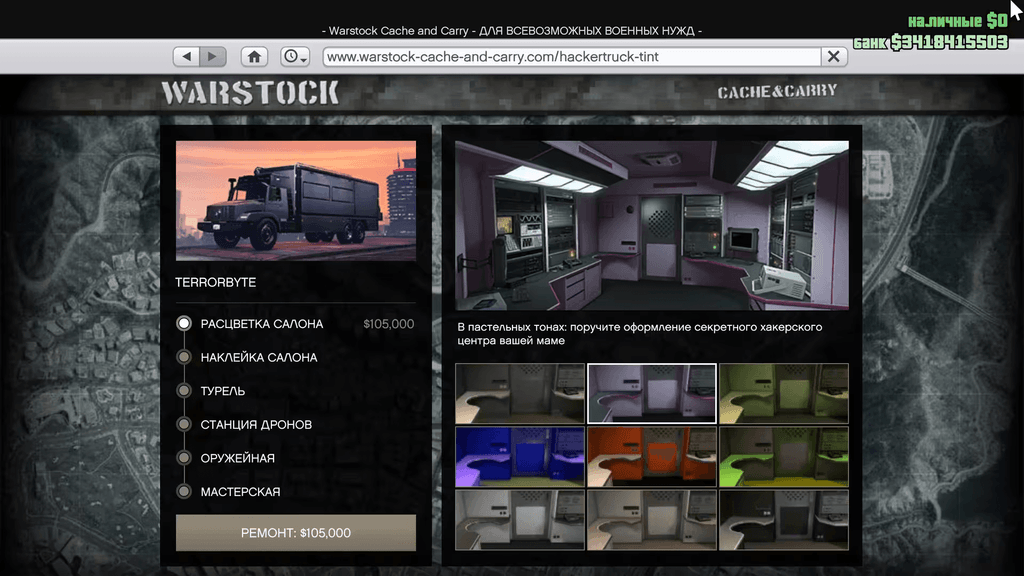Go back with the browser back arrow
1024x576 pixels.
tap(186, 57)
